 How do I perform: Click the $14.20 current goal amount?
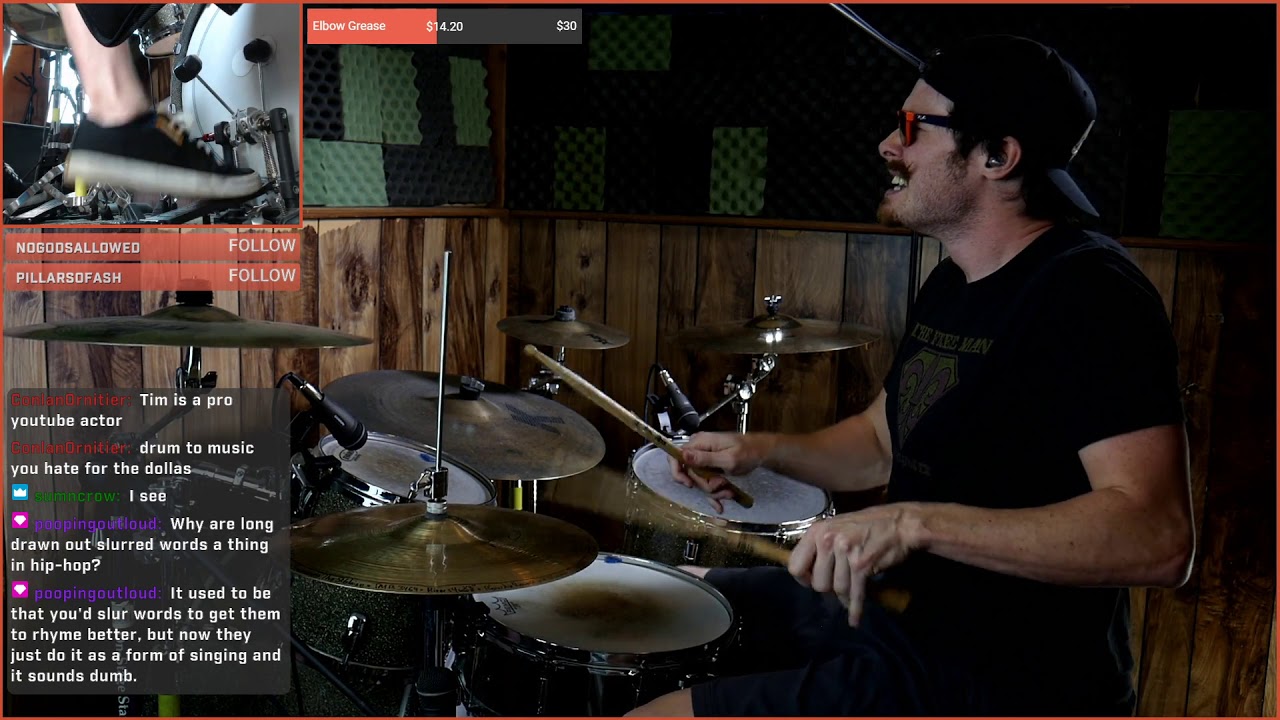click(444, 27)
